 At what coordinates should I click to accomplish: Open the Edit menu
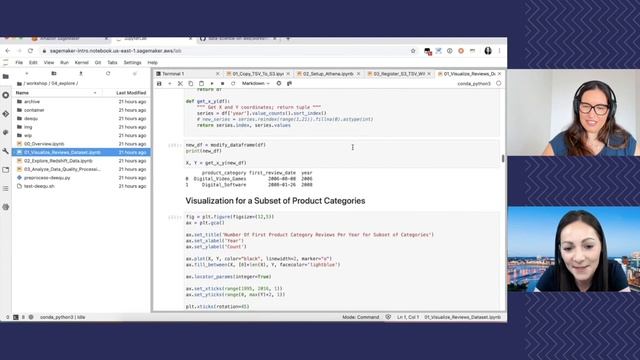click(33, 63)
